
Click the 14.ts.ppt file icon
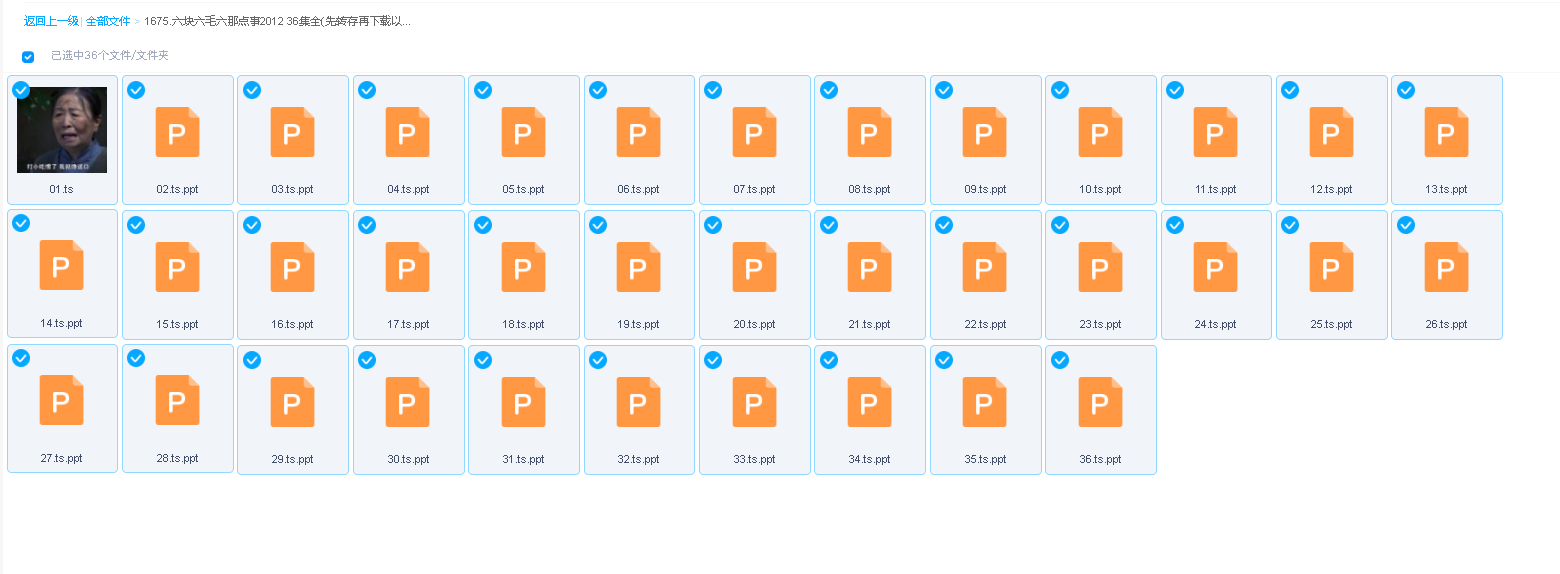point(62,266)
